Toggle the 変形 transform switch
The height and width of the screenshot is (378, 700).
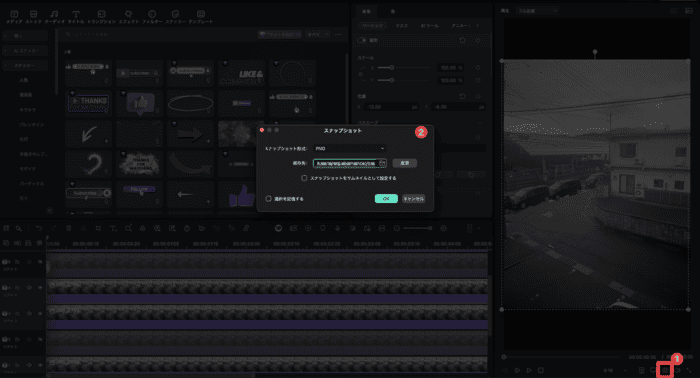tap(362, 40)
